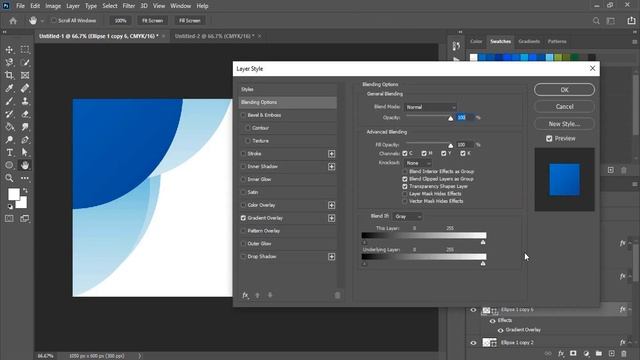This screenshot has height=360, width=640.
Task: Select the Horizontal Type tool
Action: point(9,152)
